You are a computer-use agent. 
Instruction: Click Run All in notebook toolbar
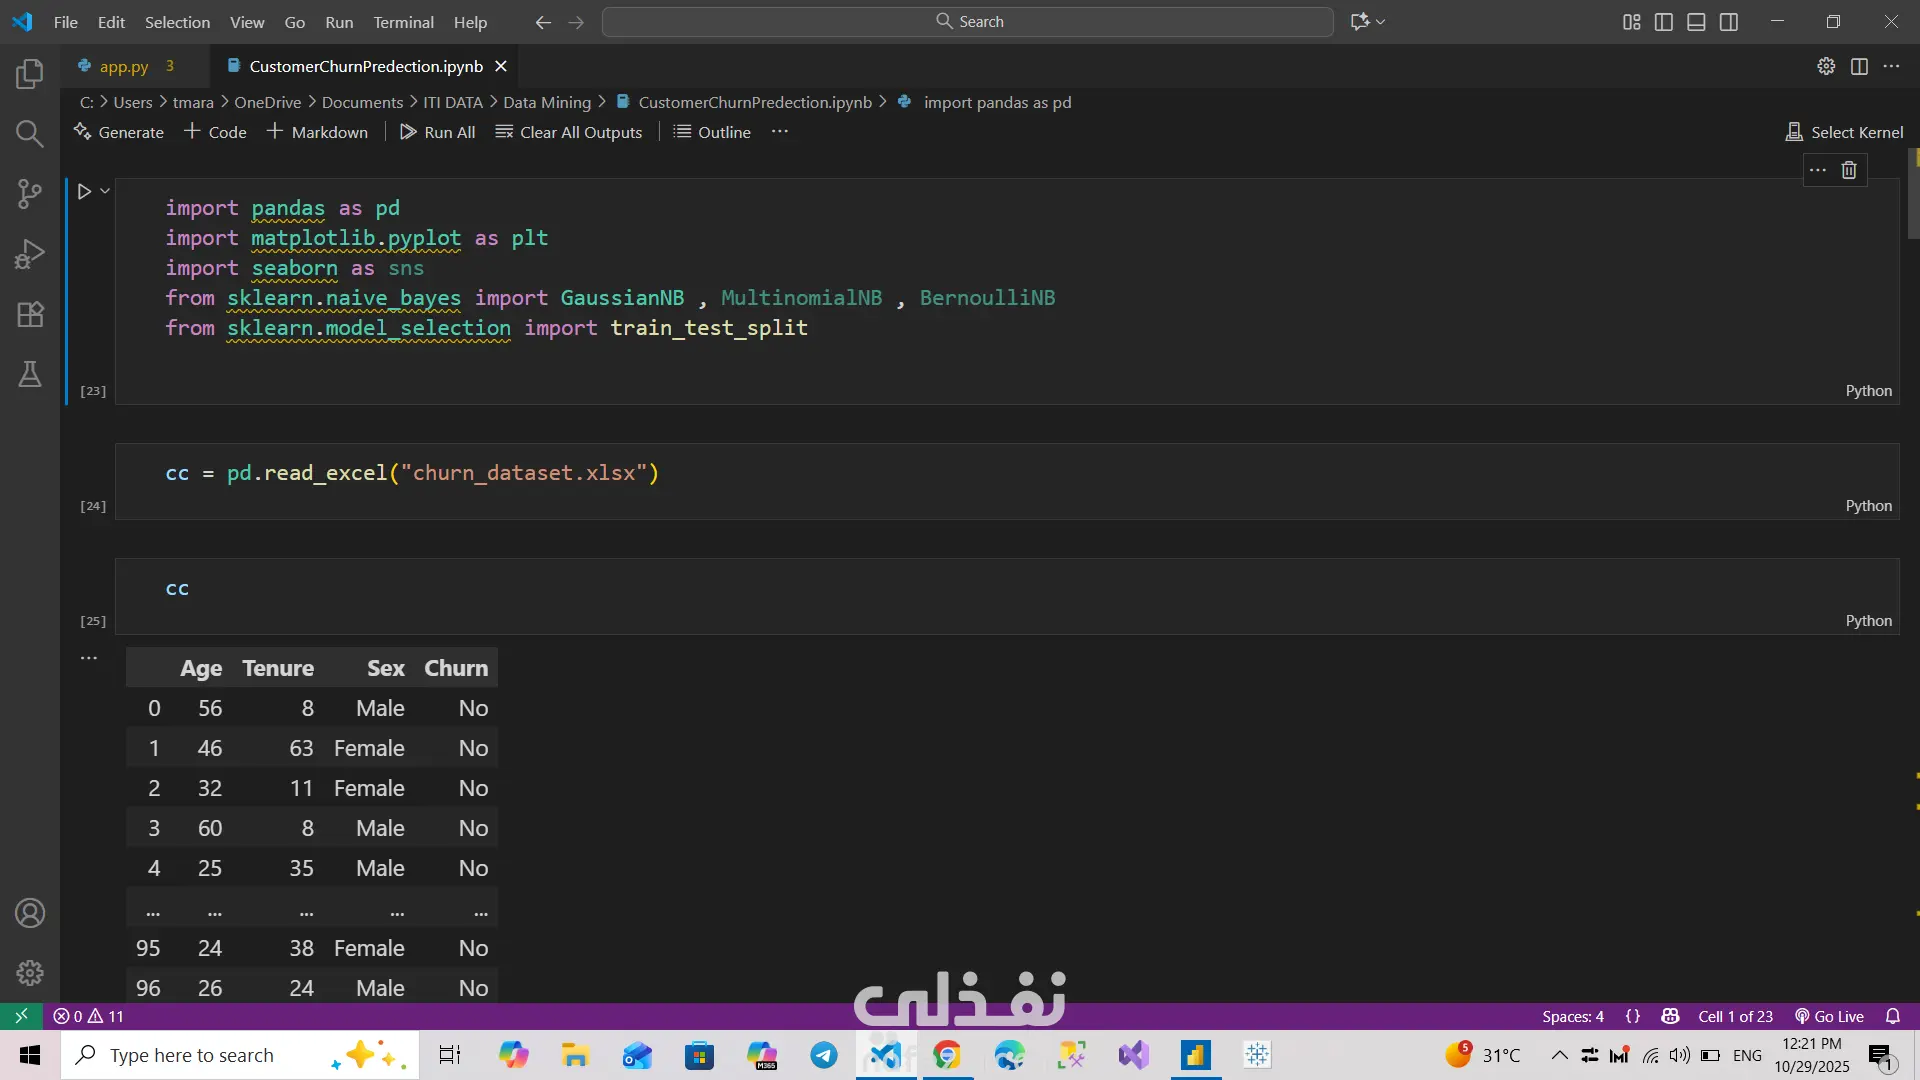(x=438, y=132)
